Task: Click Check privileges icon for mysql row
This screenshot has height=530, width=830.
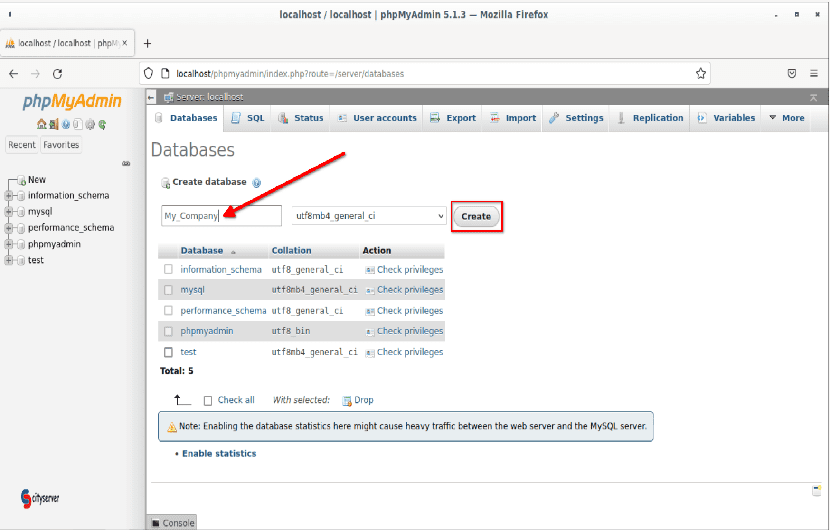Action: click(x=370, y=291)
